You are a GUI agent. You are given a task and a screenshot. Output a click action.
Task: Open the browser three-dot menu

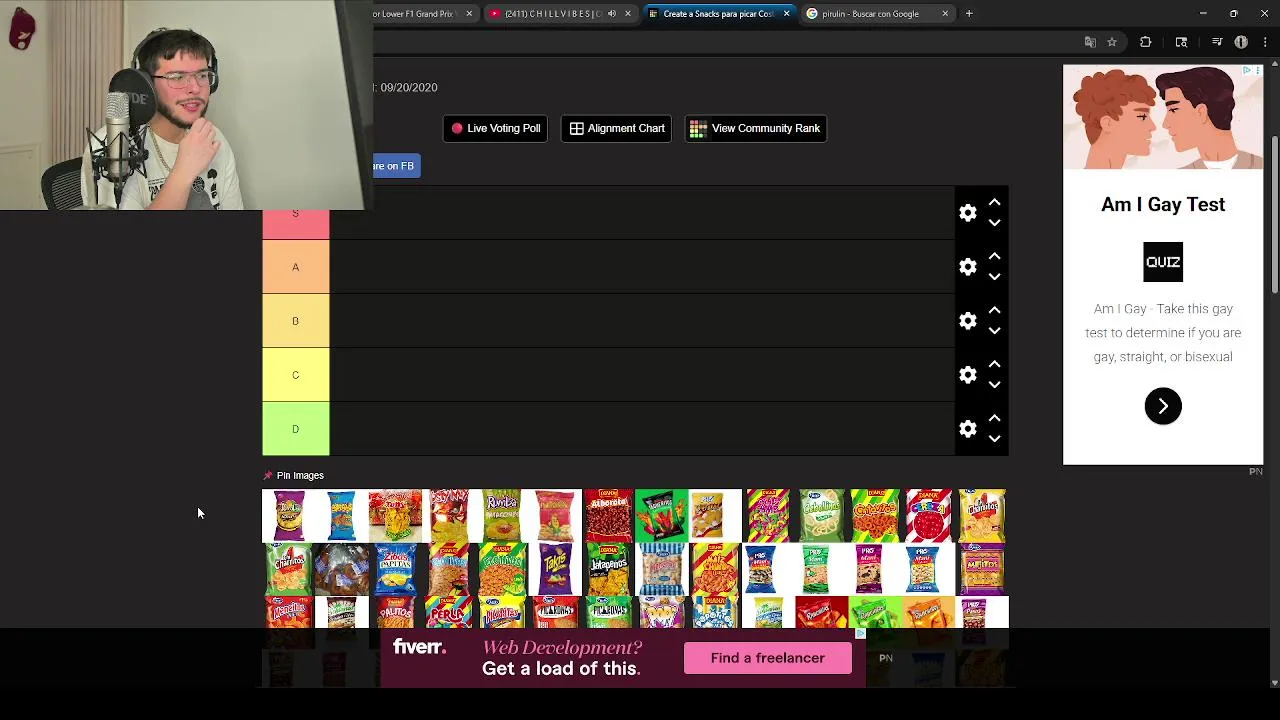tap(1265, 42)
